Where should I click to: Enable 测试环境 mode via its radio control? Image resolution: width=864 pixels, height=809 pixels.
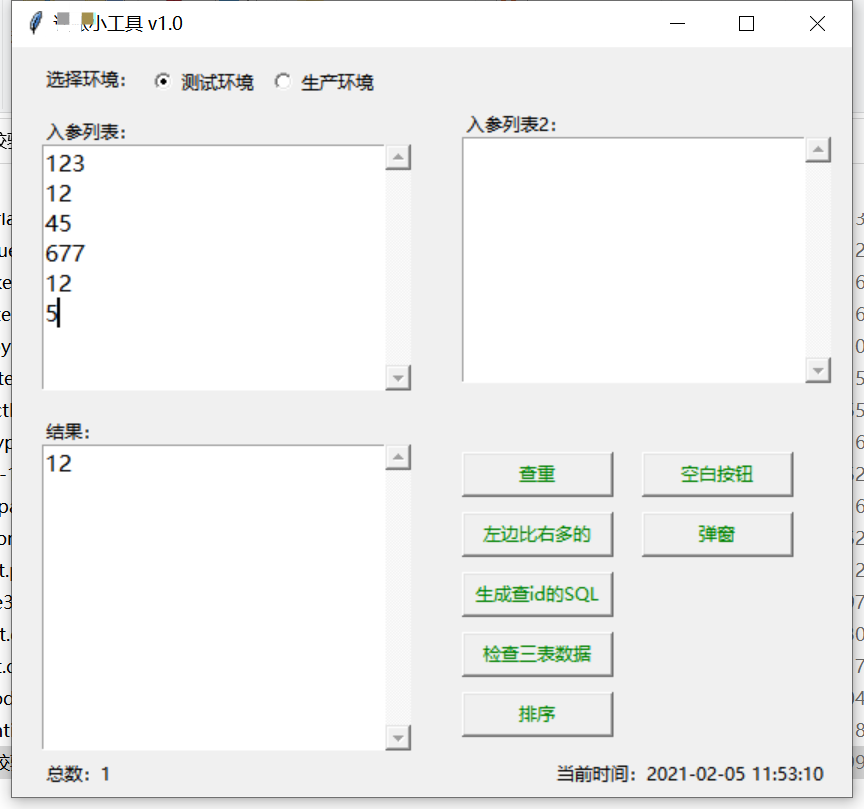coord(161,82)
